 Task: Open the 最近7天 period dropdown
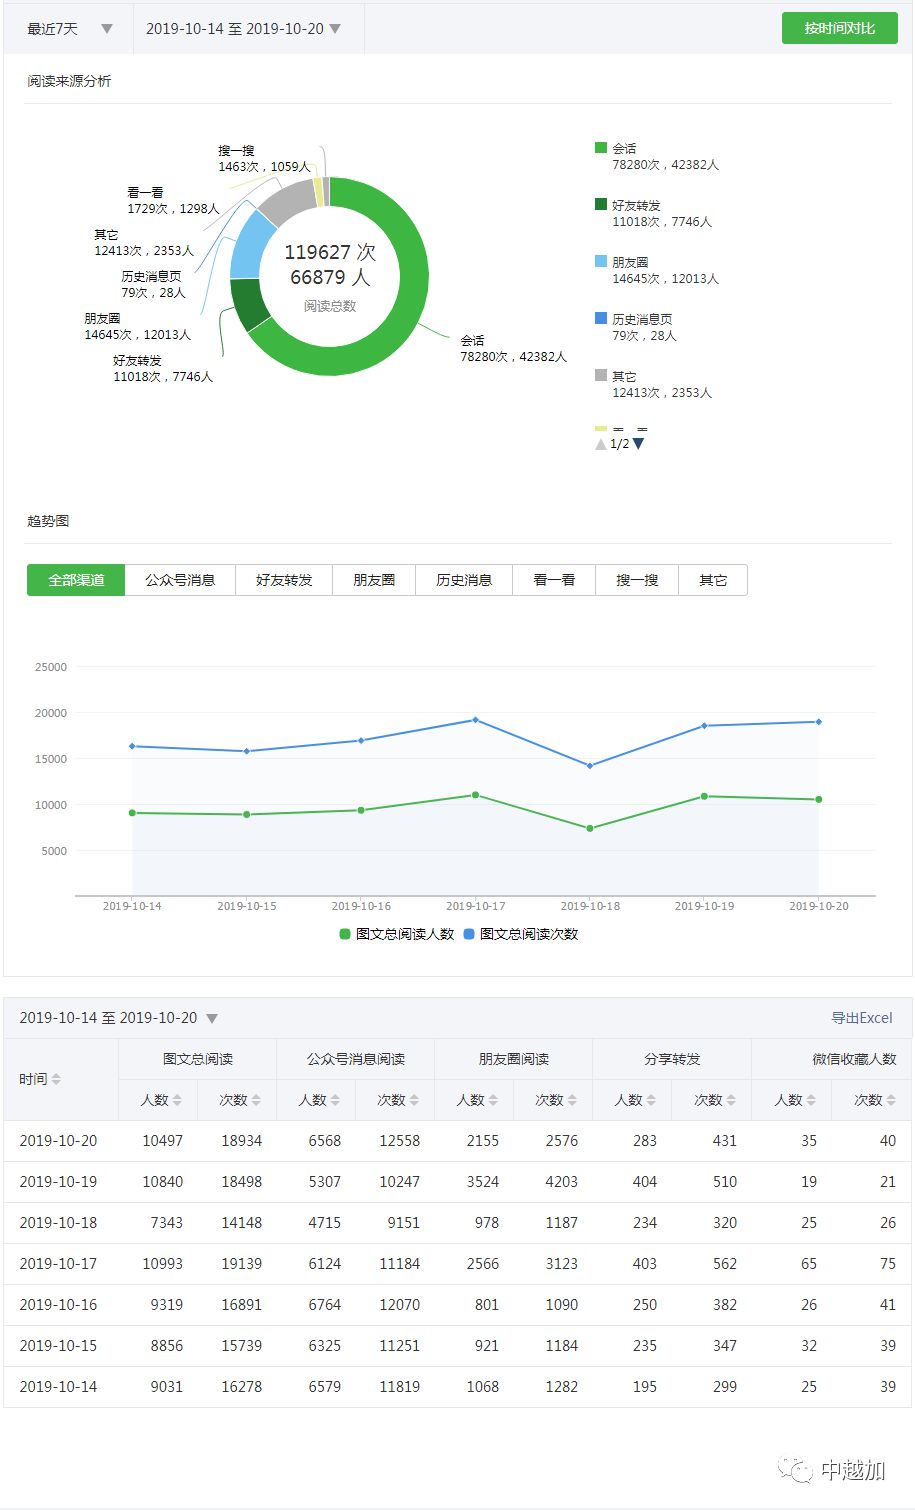(69, 29)
